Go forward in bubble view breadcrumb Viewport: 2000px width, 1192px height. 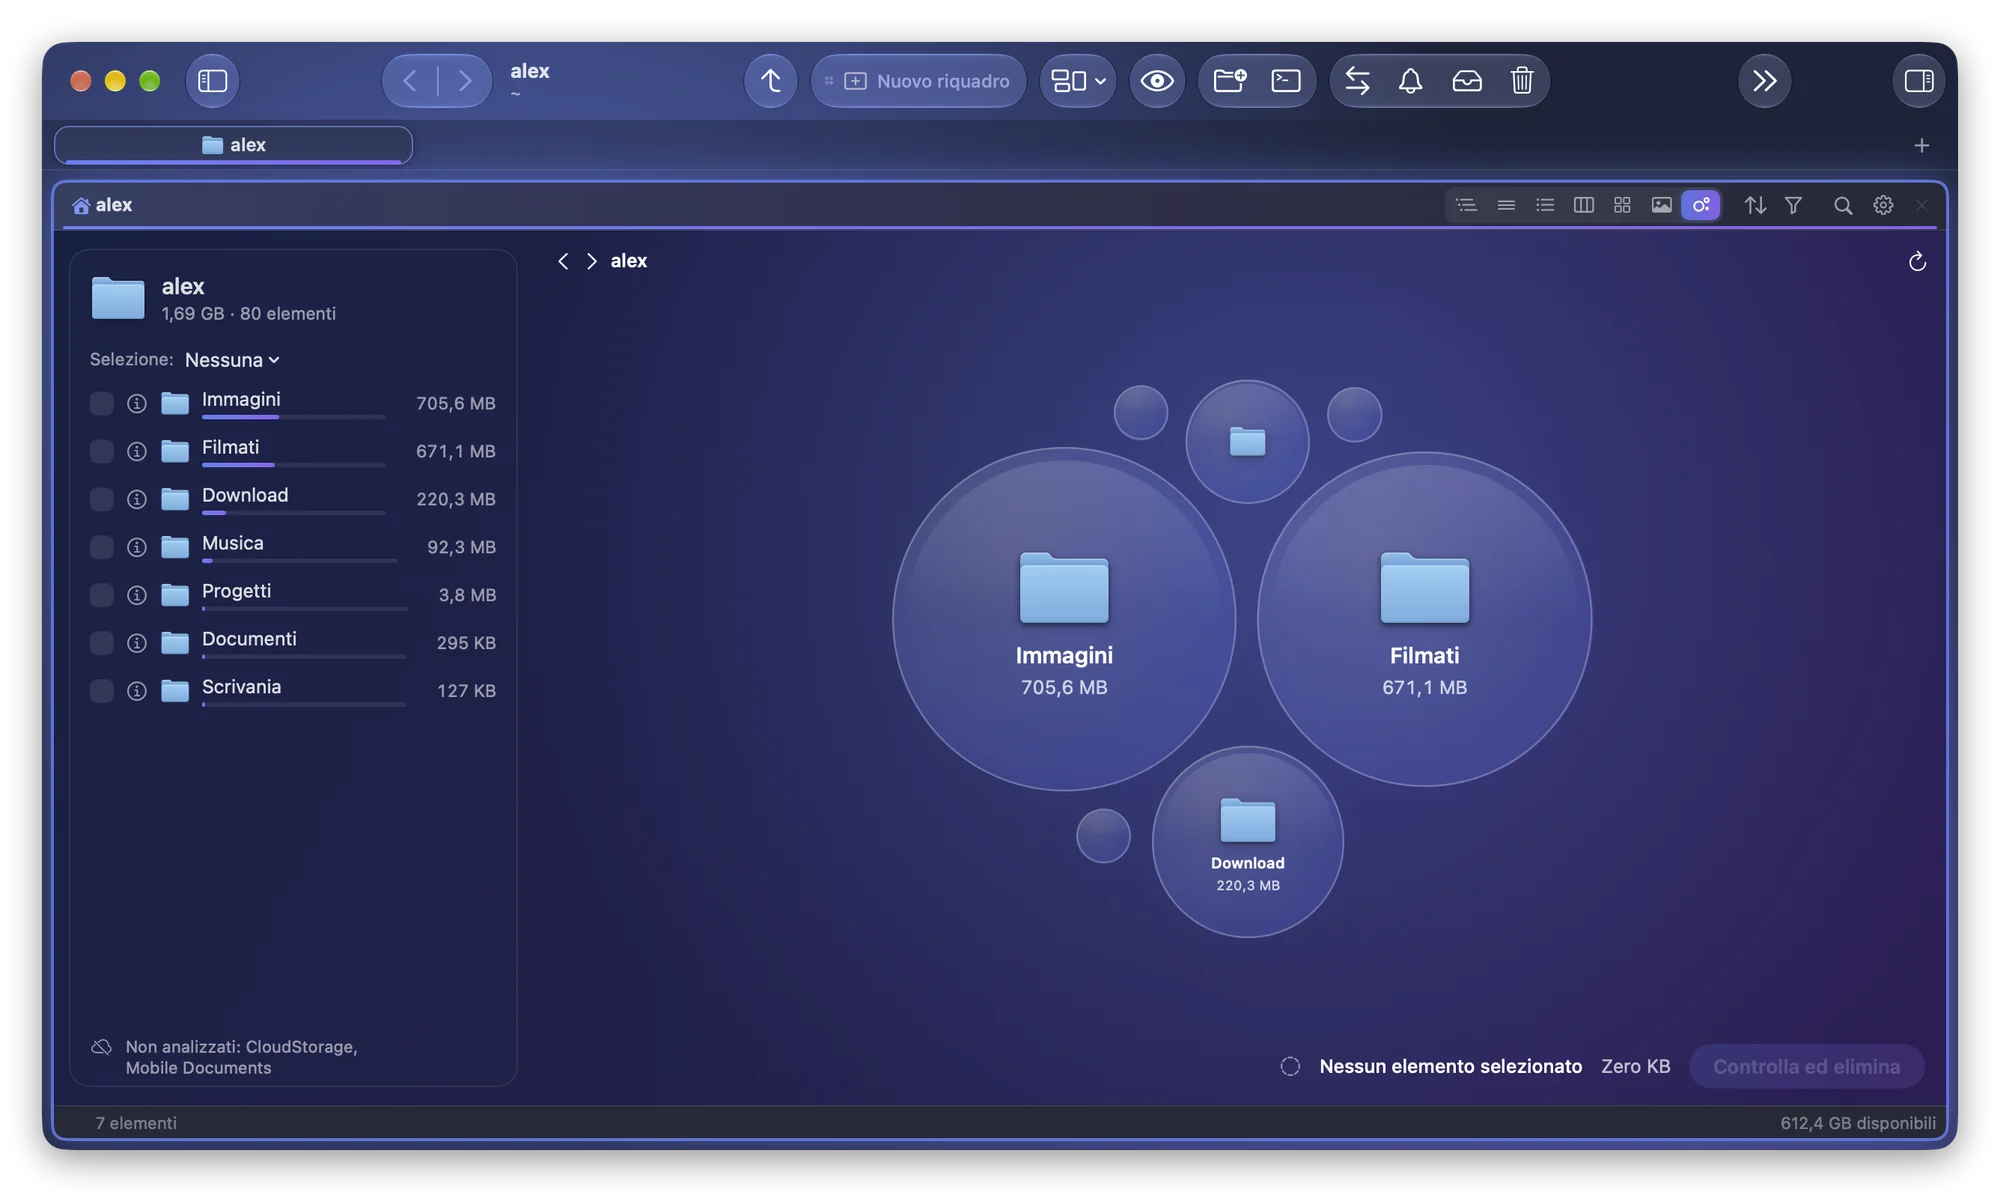point(591,261)
